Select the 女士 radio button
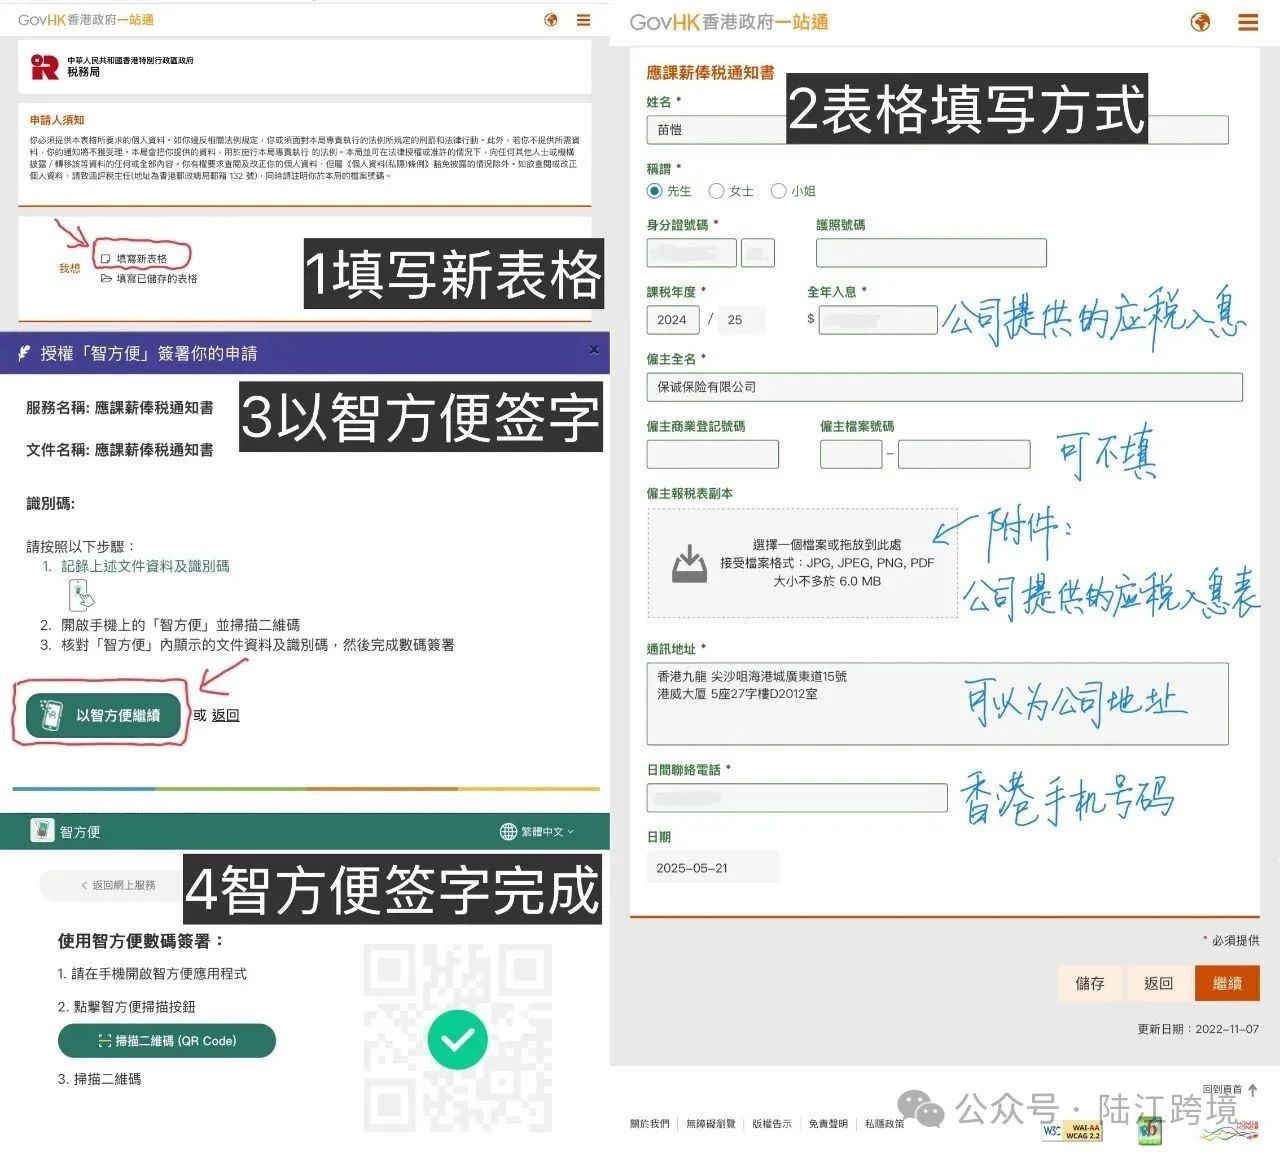The width and height of the screenshot is (1280, 1161). point(716,191)
